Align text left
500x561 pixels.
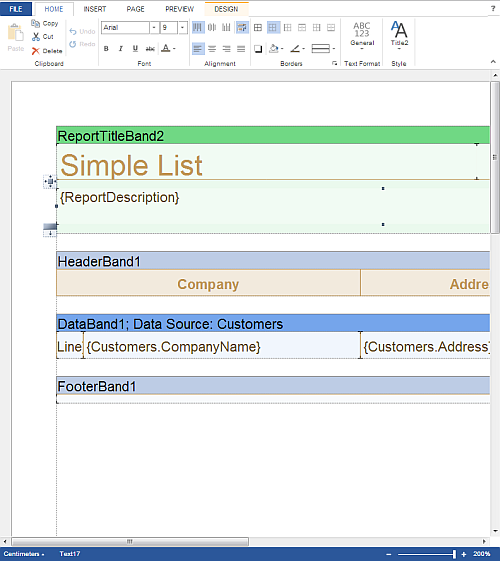click(x=198, y=49)
